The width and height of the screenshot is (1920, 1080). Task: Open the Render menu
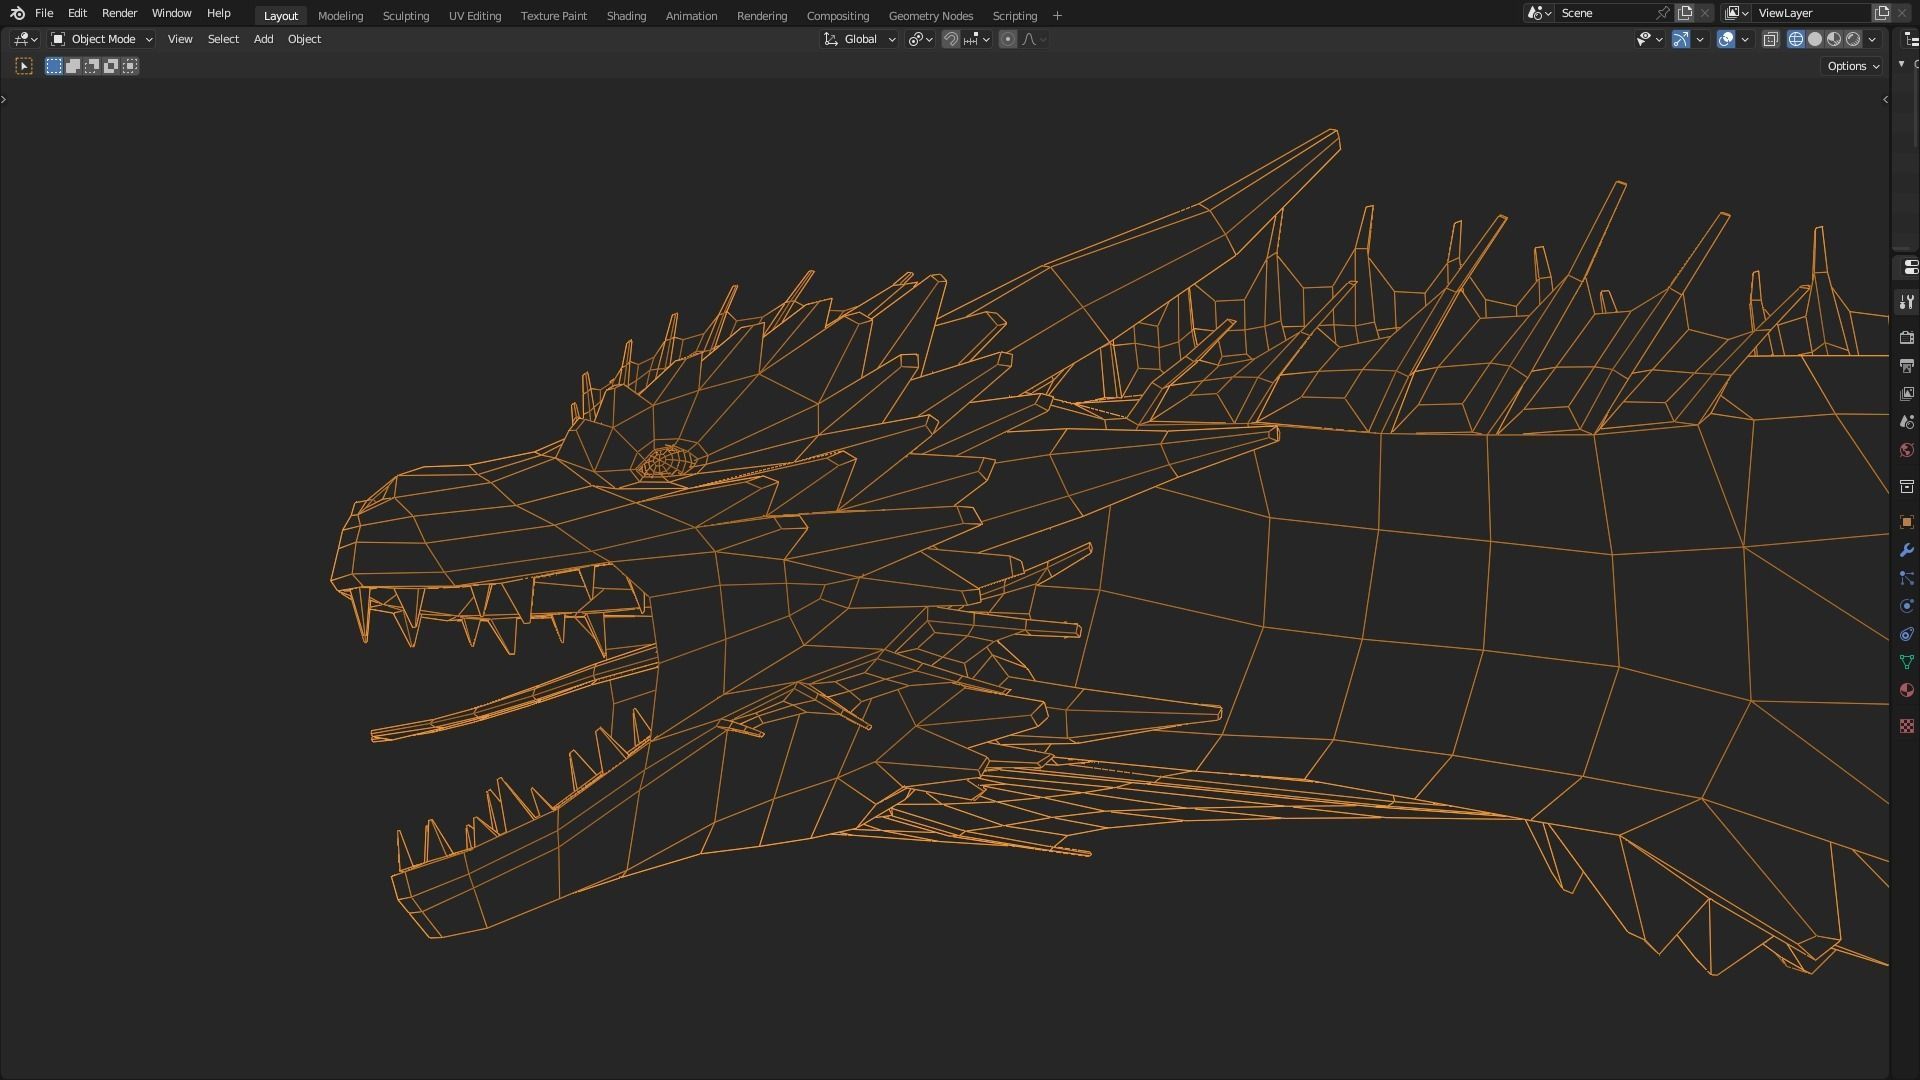119,13
